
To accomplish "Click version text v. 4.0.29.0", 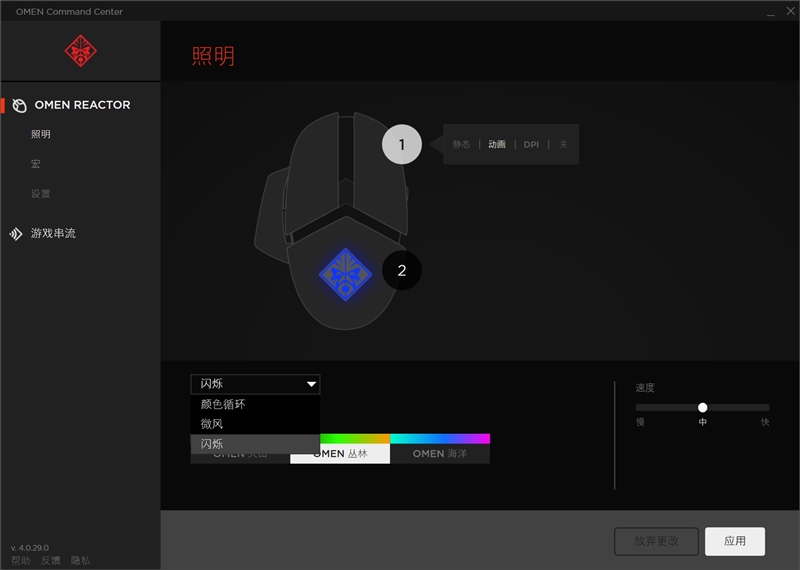I will (x=30, y=548).
